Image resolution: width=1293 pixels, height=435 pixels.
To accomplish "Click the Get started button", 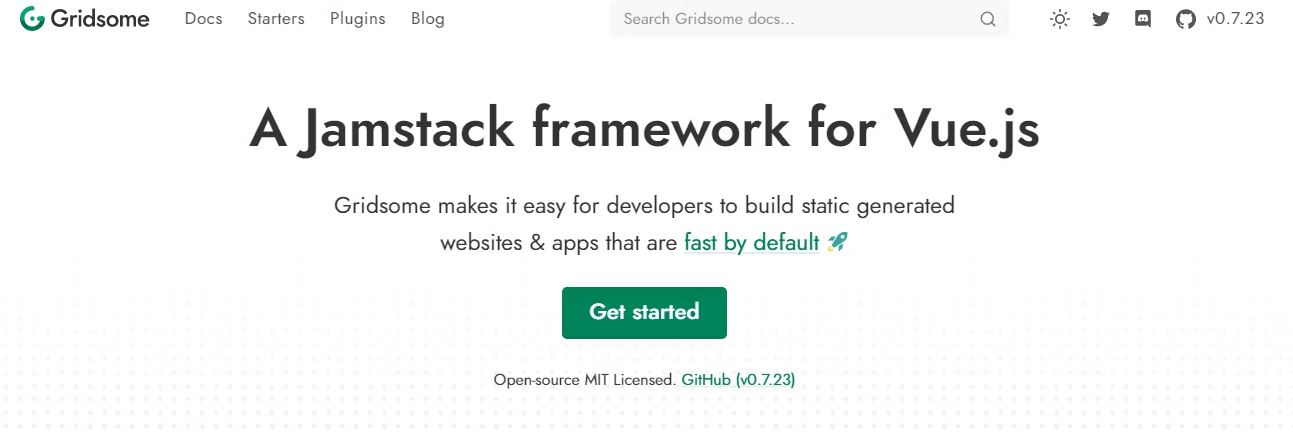I will pos(644,312).
